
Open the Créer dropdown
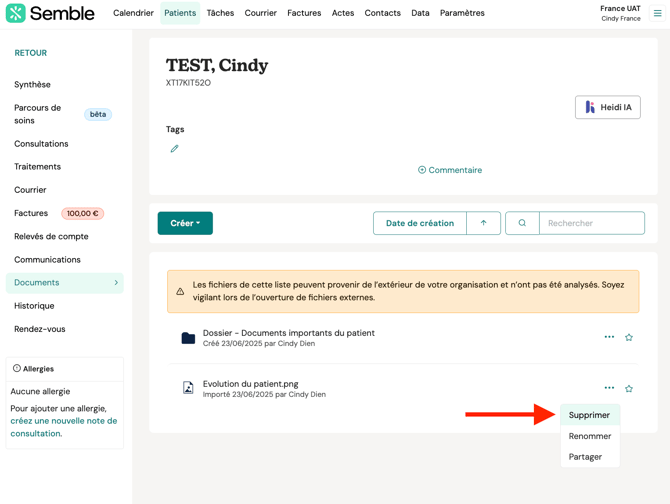pyautogui.click(x=185, y=223)
